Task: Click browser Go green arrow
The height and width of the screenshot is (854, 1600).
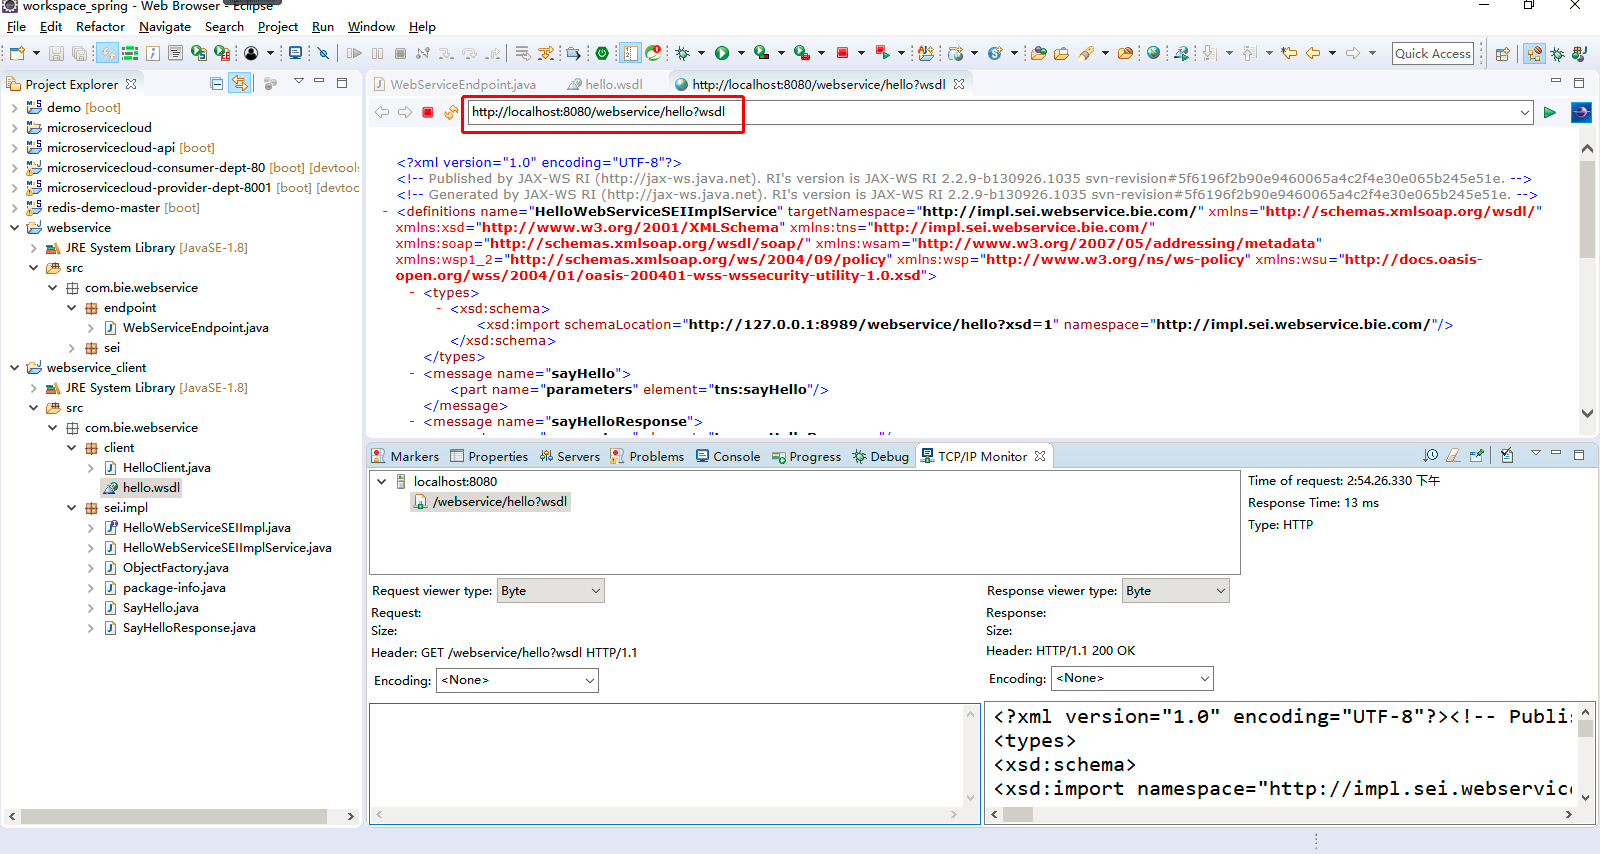Action: pyautogui.click(x=1549, y=112)
